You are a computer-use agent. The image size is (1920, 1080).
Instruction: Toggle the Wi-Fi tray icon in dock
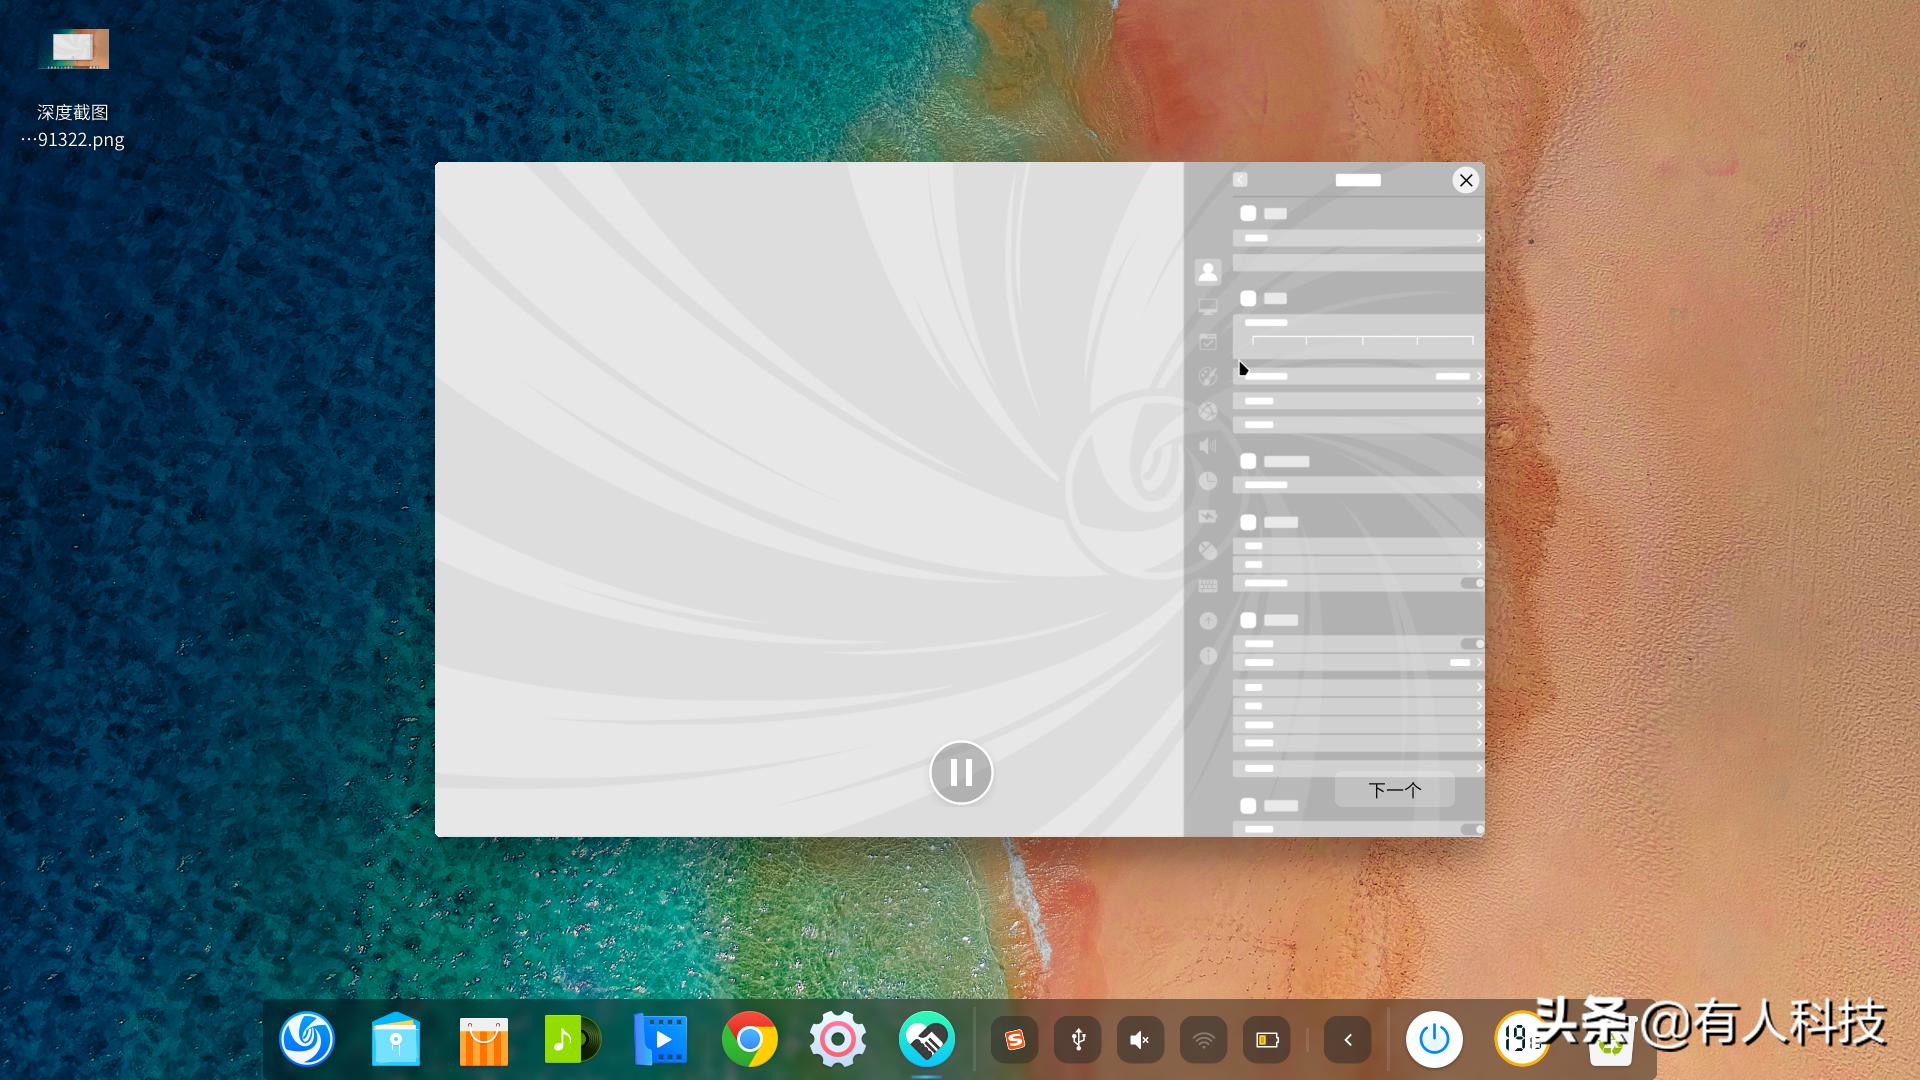pos(1203,1040)
